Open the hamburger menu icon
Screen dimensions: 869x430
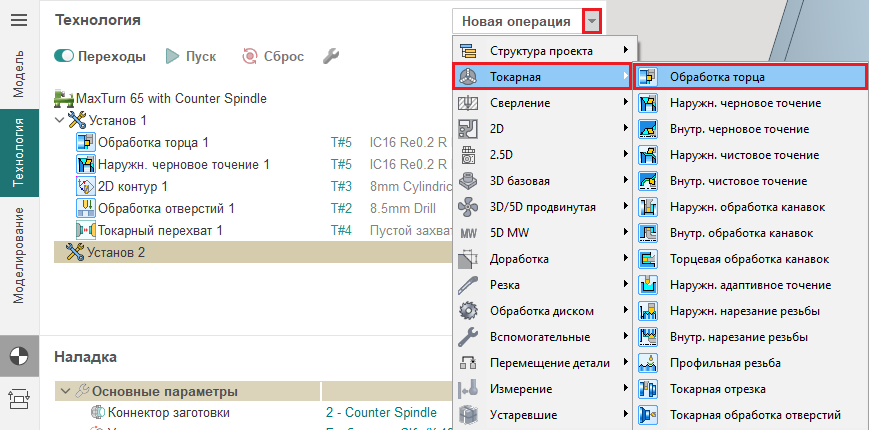pos(19,20)
